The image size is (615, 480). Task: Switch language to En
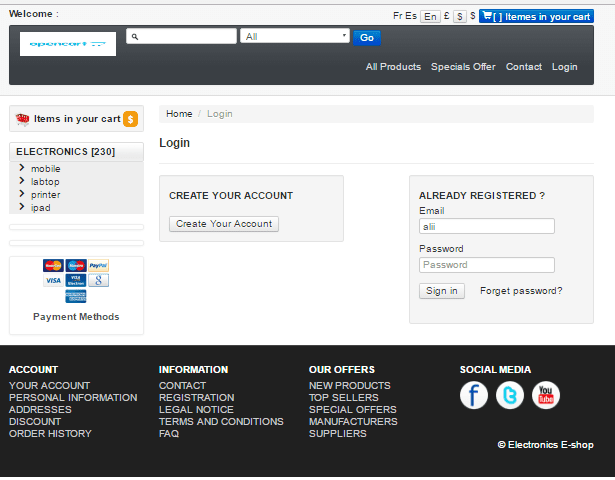tap(430, 16)
